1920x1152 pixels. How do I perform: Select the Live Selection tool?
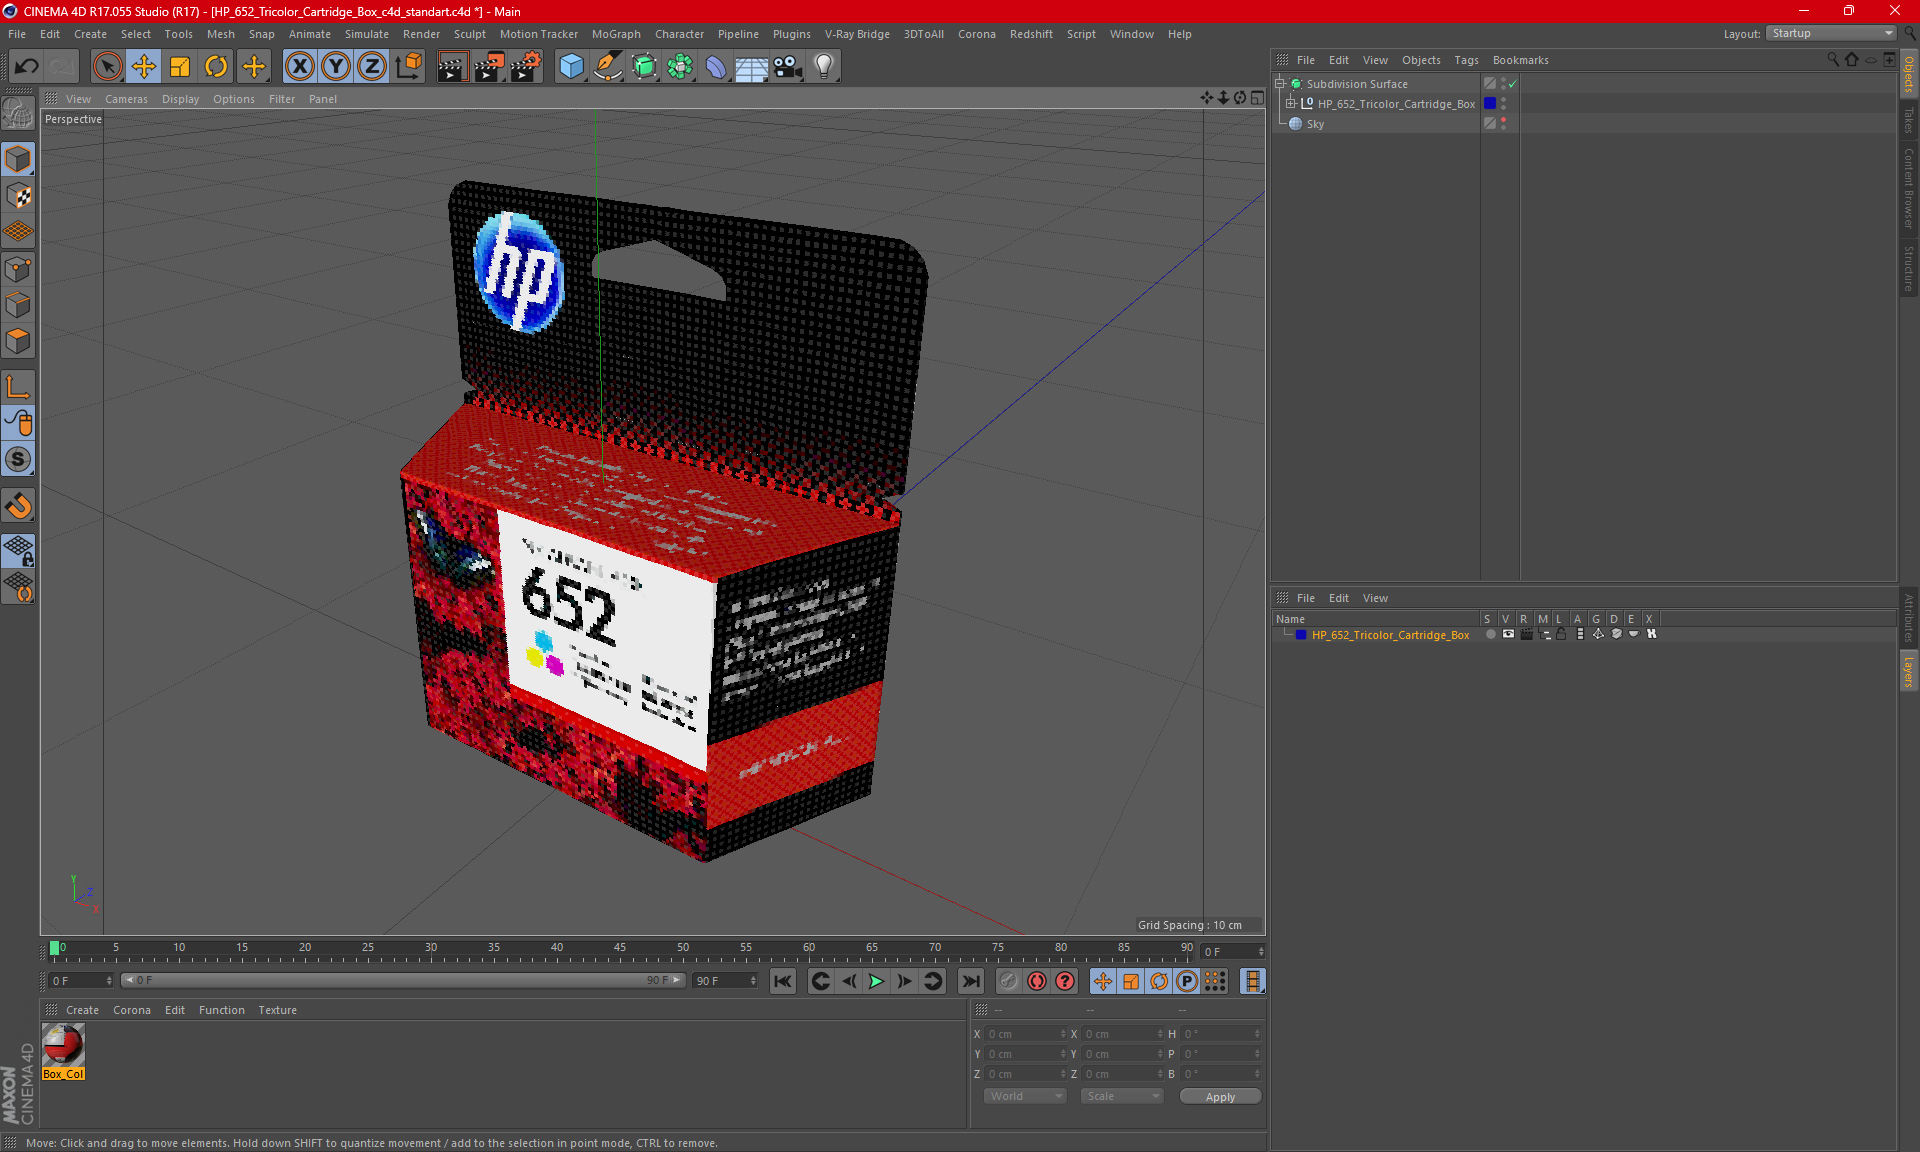click(x=107, y=67)
